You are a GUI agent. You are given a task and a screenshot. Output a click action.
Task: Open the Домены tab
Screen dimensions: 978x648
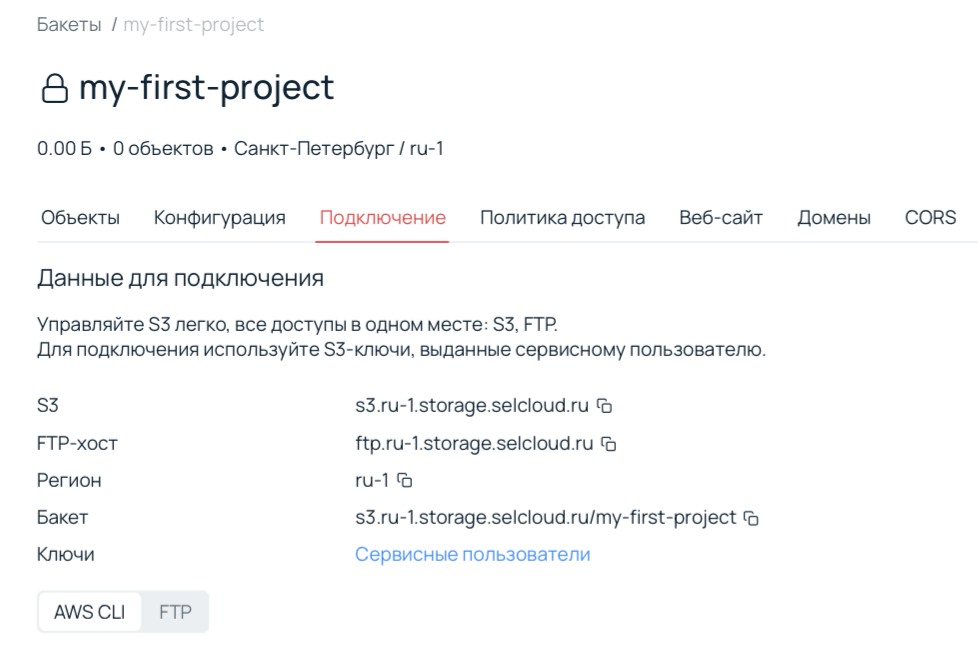click(x=833, y=218)
